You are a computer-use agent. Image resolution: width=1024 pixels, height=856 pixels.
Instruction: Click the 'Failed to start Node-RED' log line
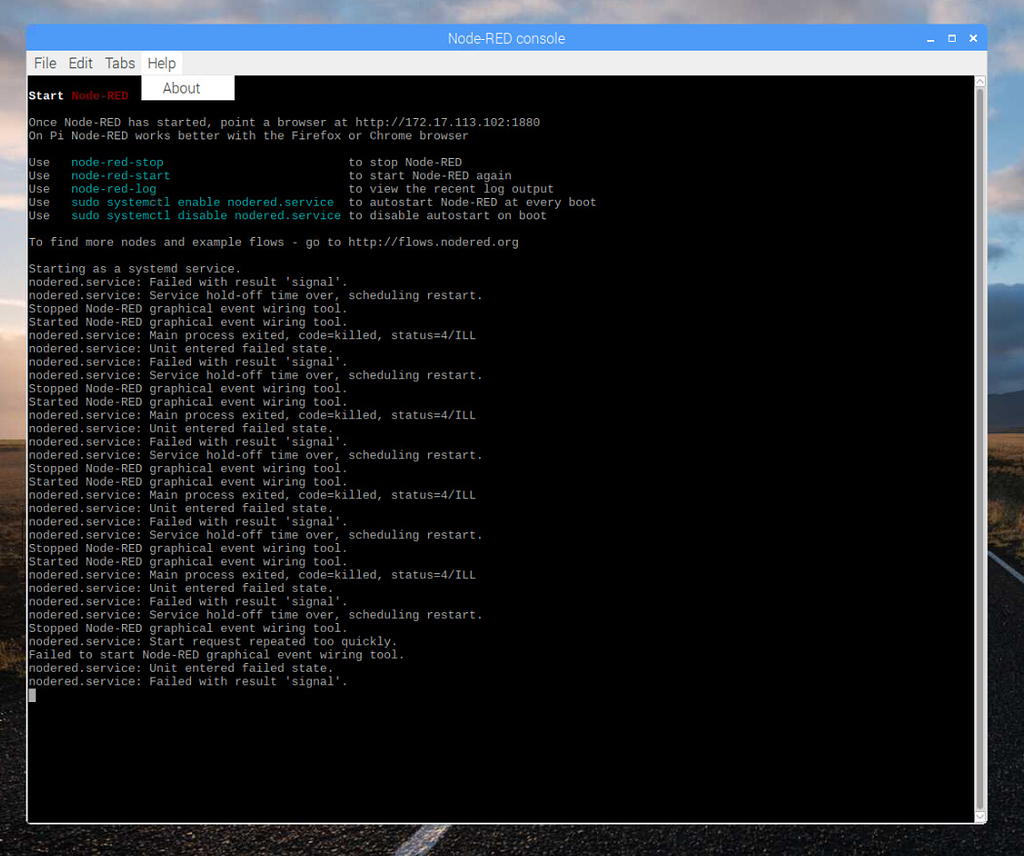(215, 654)
